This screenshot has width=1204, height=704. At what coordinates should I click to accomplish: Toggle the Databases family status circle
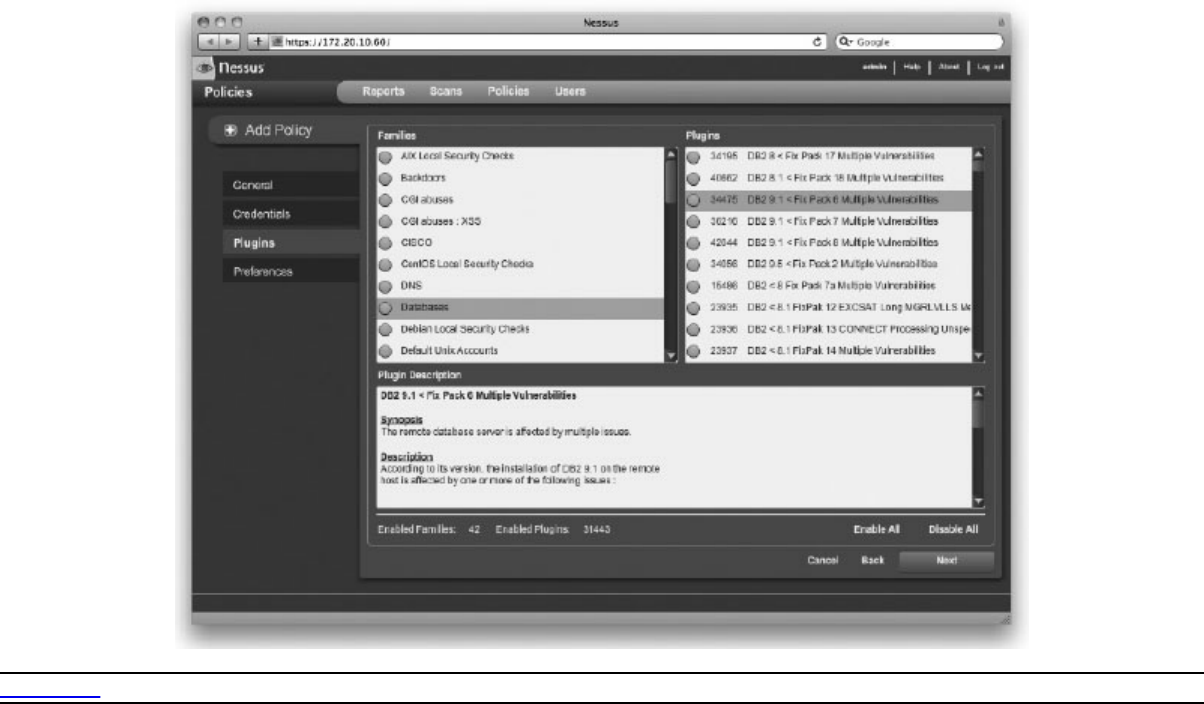[x=384, y=308]
